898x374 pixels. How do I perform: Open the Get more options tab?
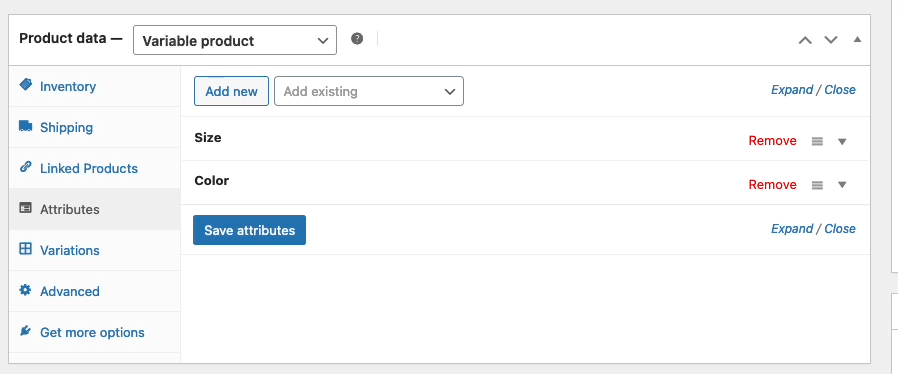click(94, 332)
